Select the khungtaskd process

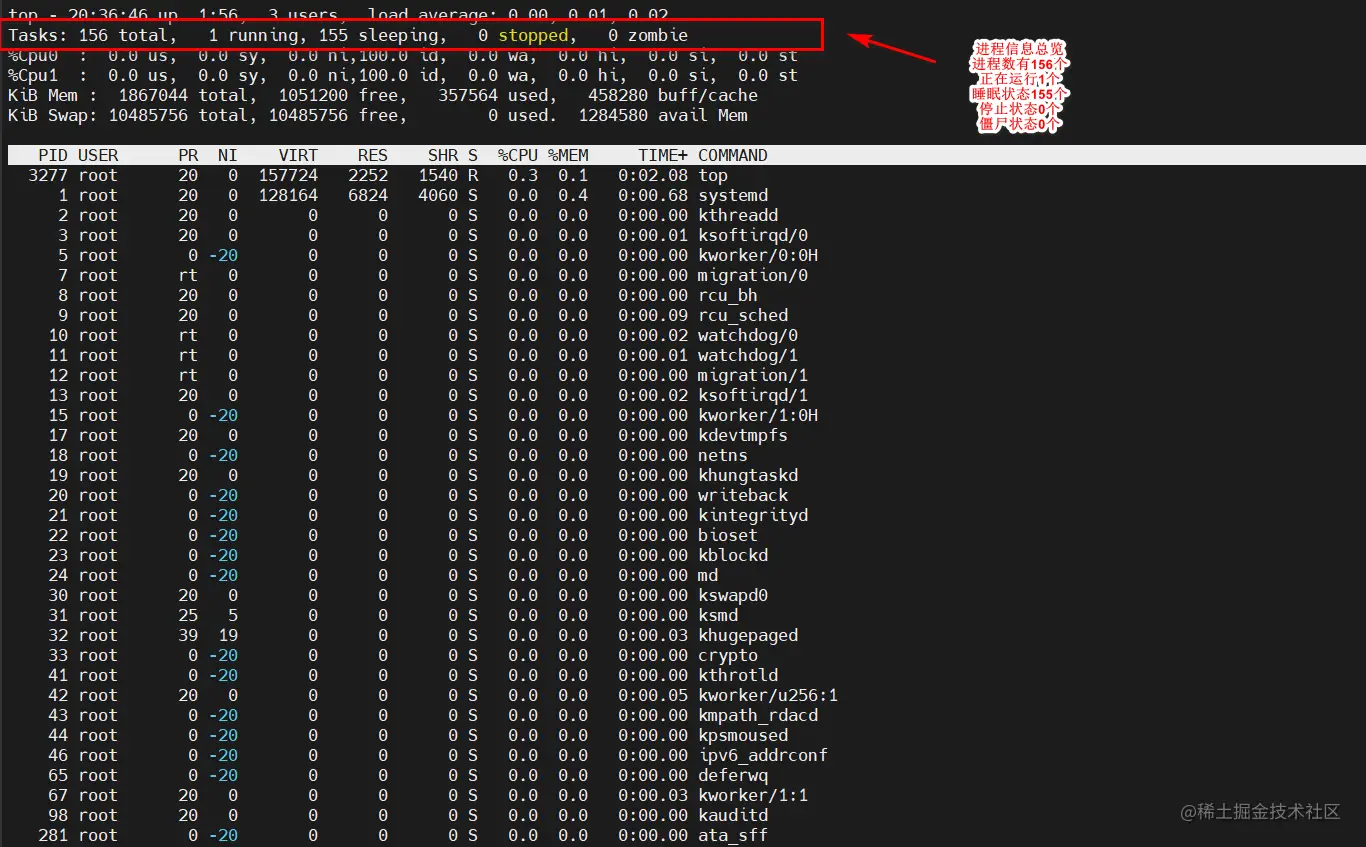click(x=748, y=475)
